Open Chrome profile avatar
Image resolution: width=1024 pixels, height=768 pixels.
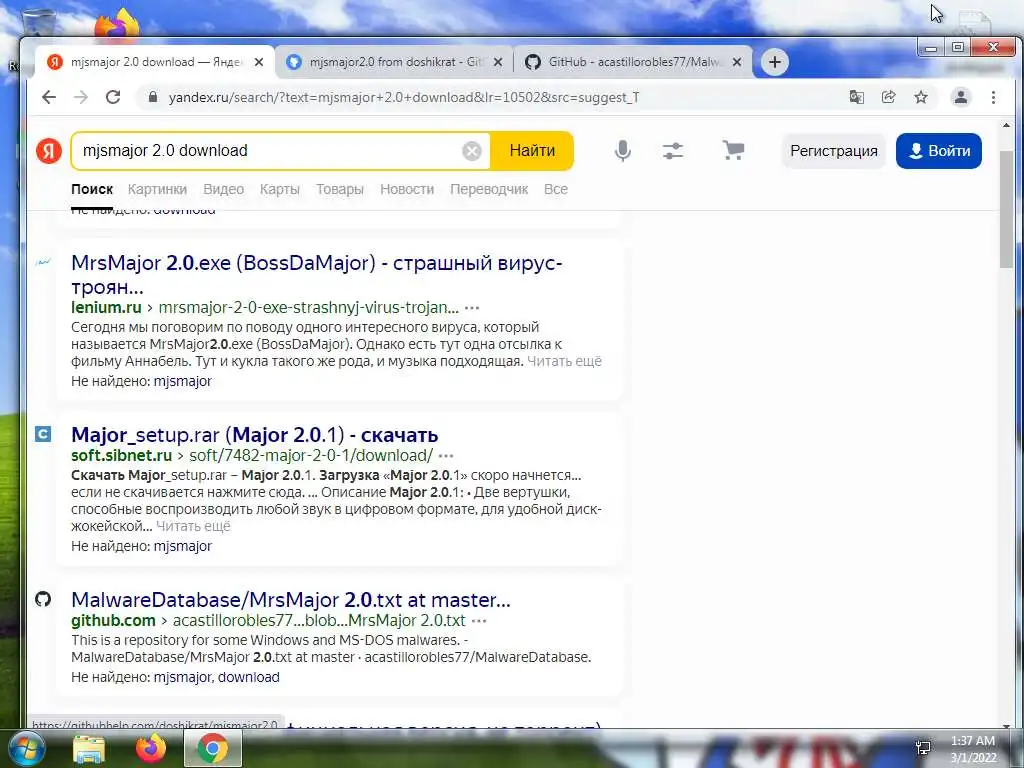tap(961, 97)
